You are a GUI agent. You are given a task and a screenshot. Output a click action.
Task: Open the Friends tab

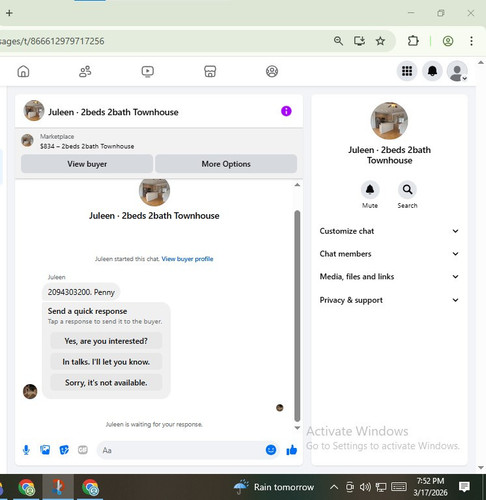(x=85, y=71)
